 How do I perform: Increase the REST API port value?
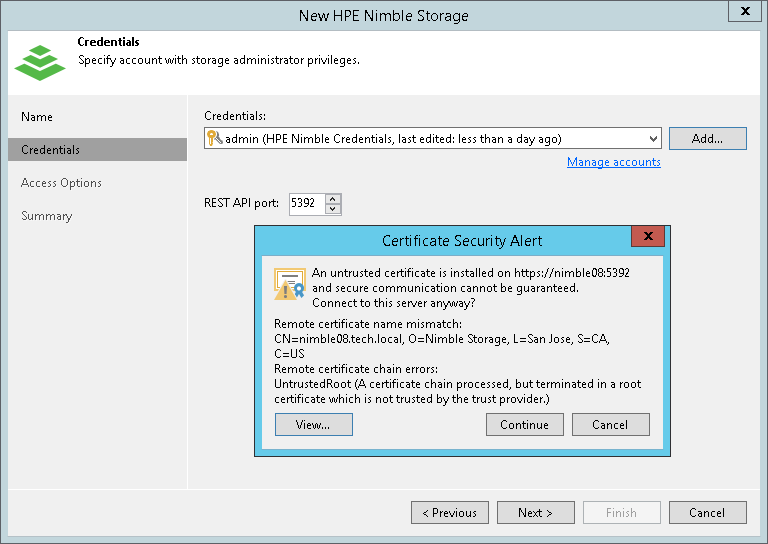tap(333, 198)
